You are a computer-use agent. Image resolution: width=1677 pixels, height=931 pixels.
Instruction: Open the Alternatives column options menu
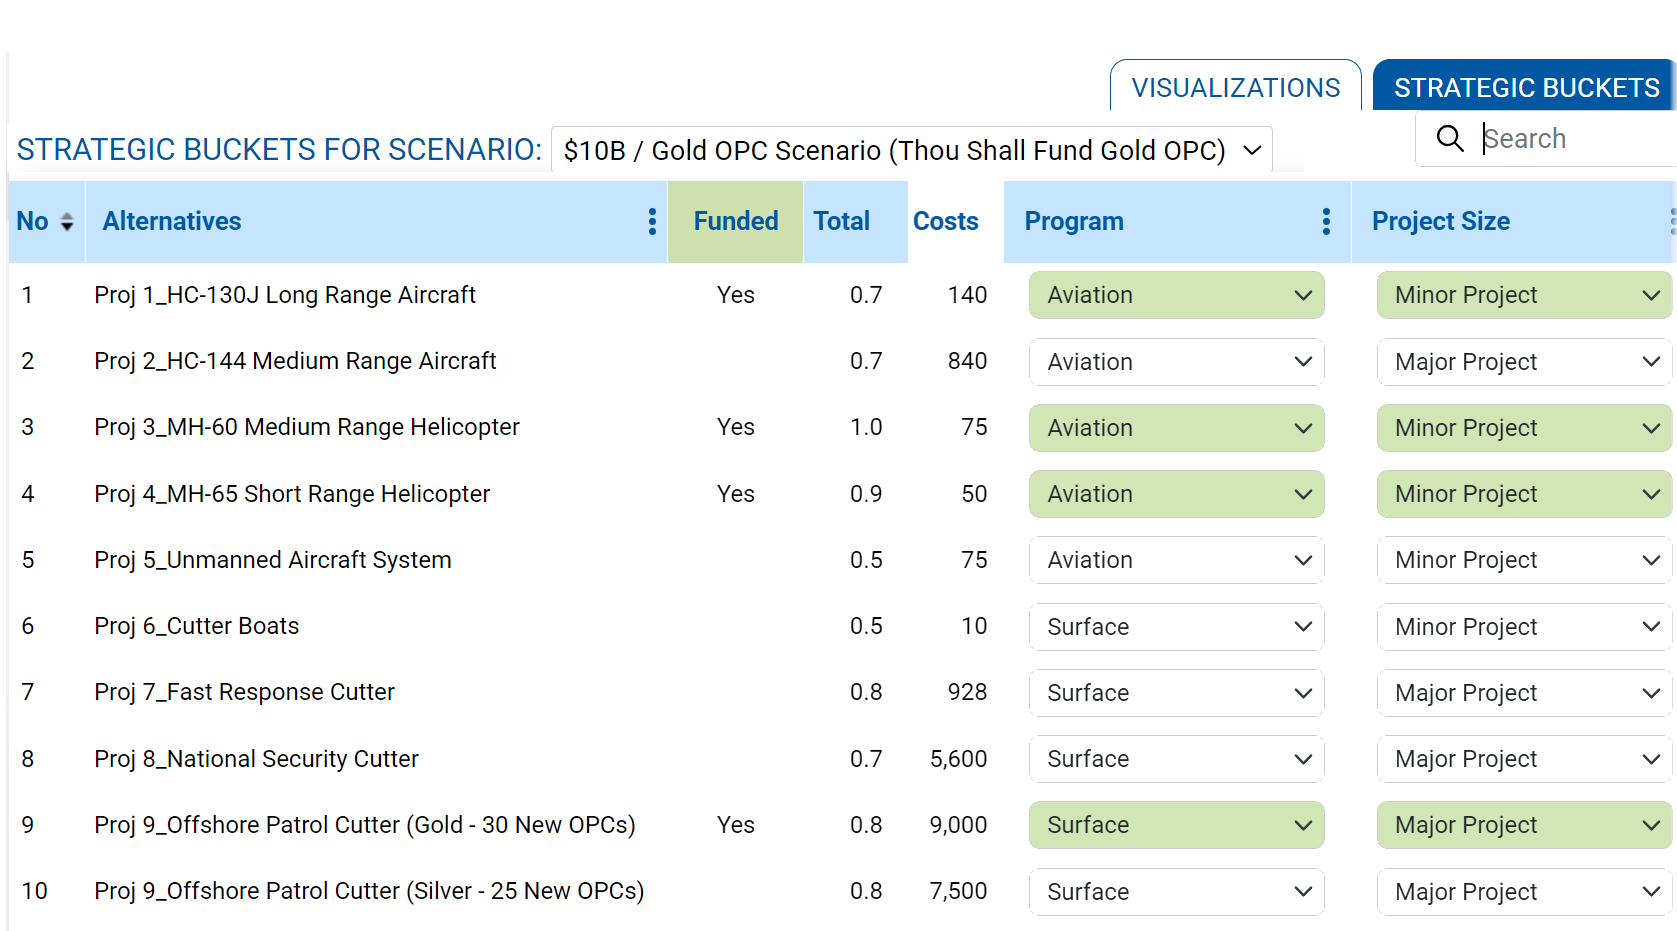(652, 222)
